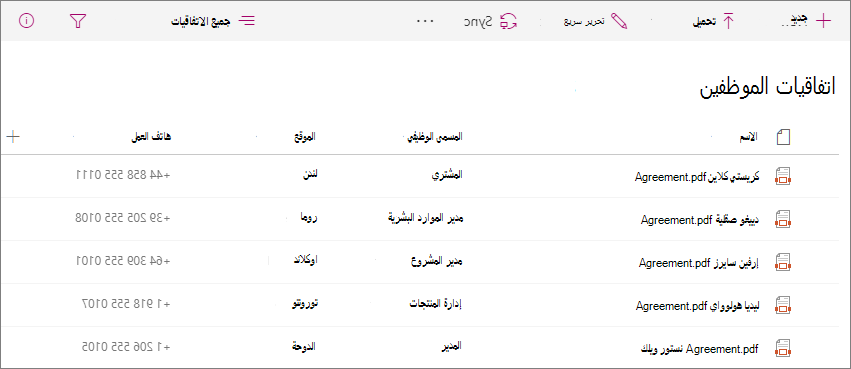Open دييغو صقلية Agreement.pdf
This screenshot has height=369, width=851.
(x=700, y=220)
